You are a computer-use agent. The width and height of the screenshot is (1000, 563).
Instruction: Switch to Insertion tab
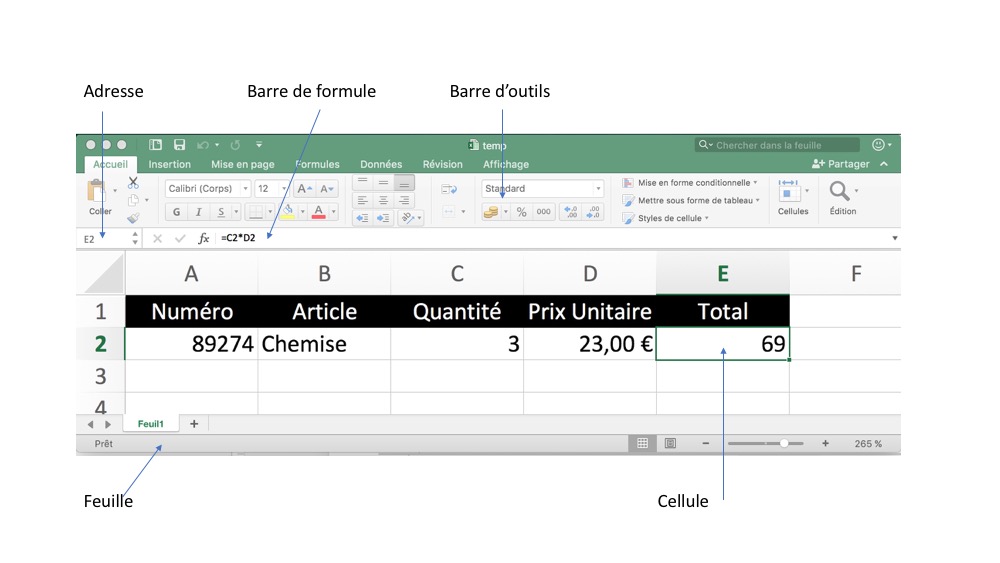point(170,164)
